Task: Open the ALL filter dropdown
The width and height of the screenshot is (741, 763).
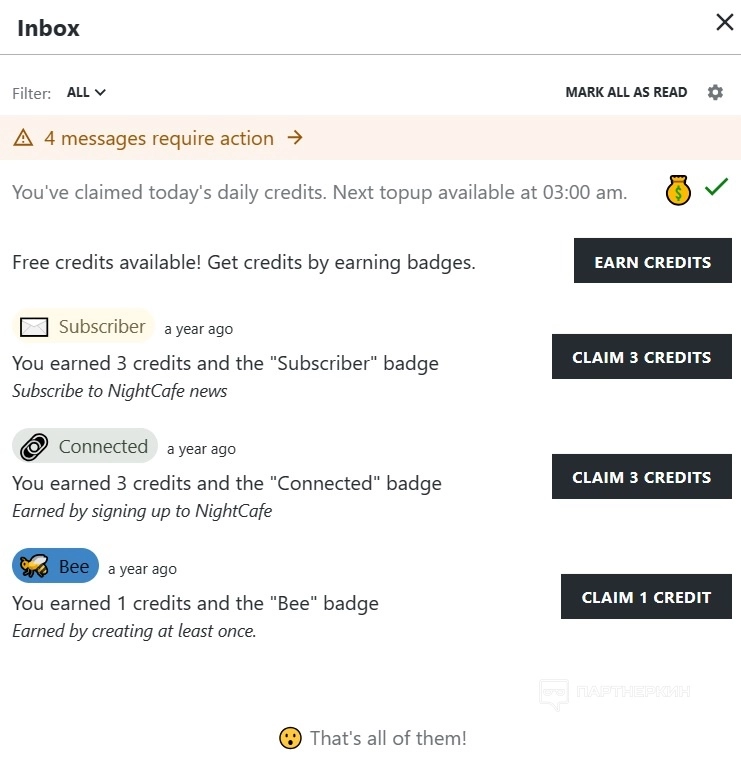Action: click(x=79, y=92)
